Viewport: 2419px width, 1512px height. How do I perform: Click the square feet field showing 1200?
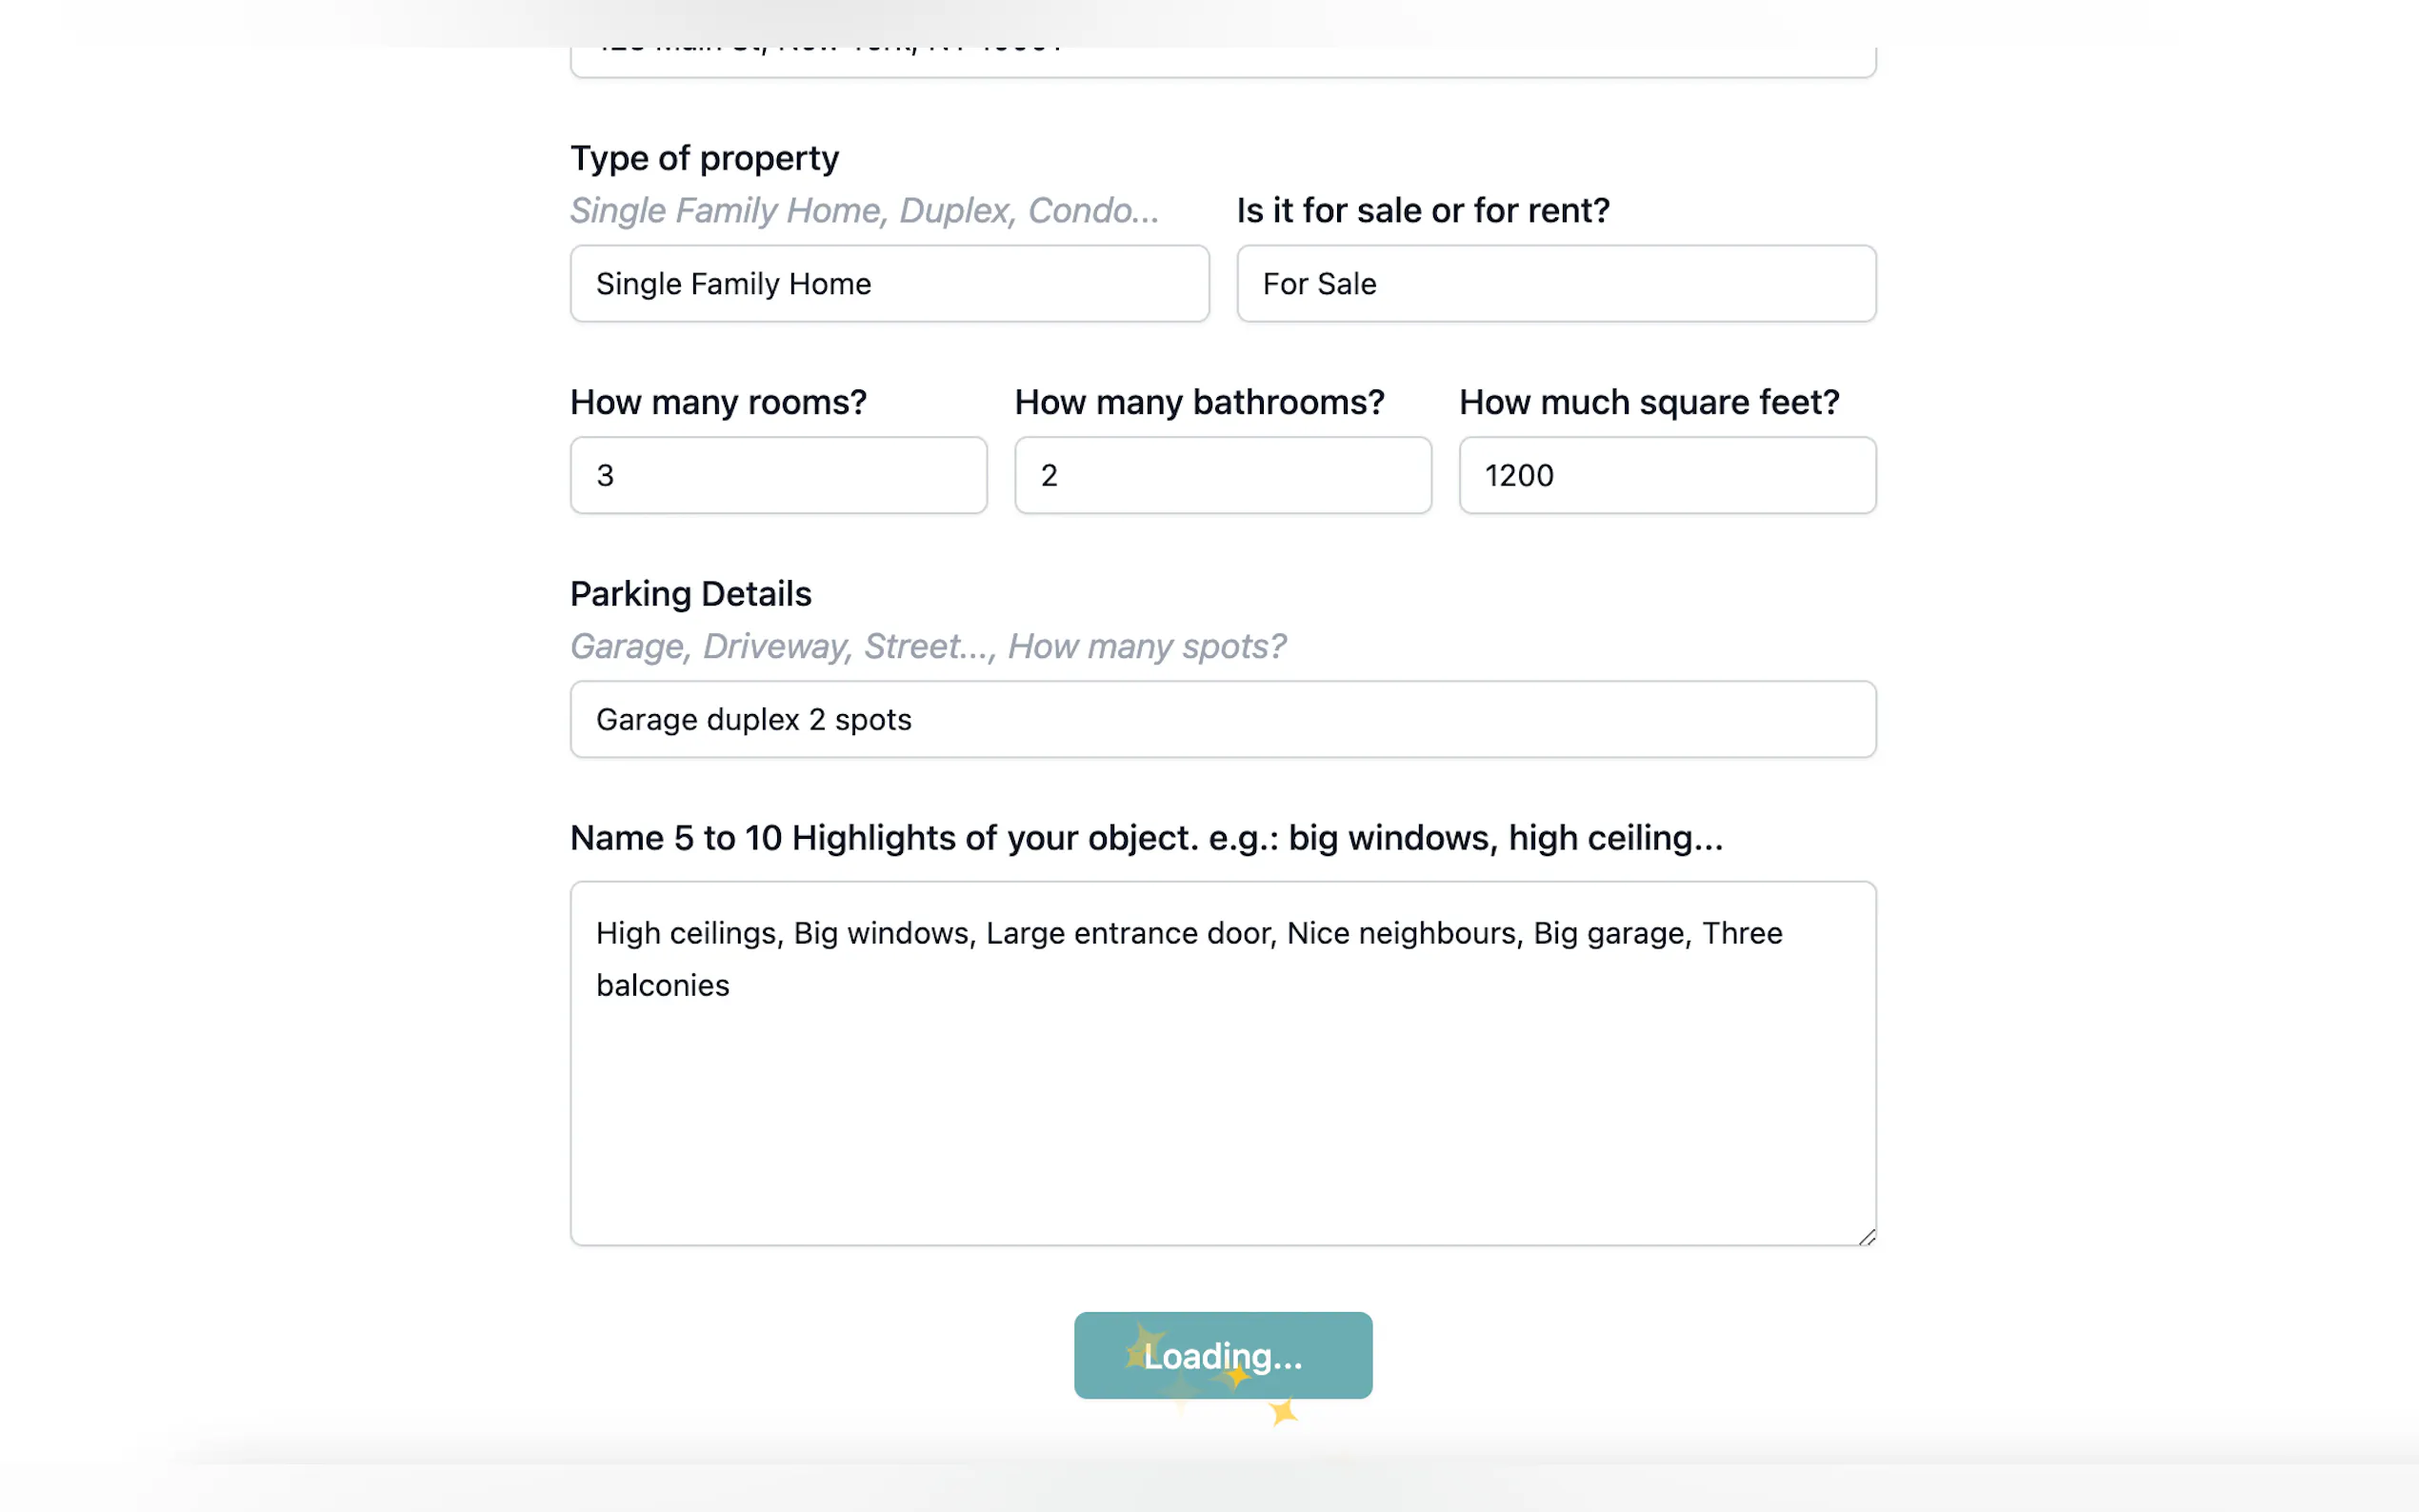click(1666, 475)
